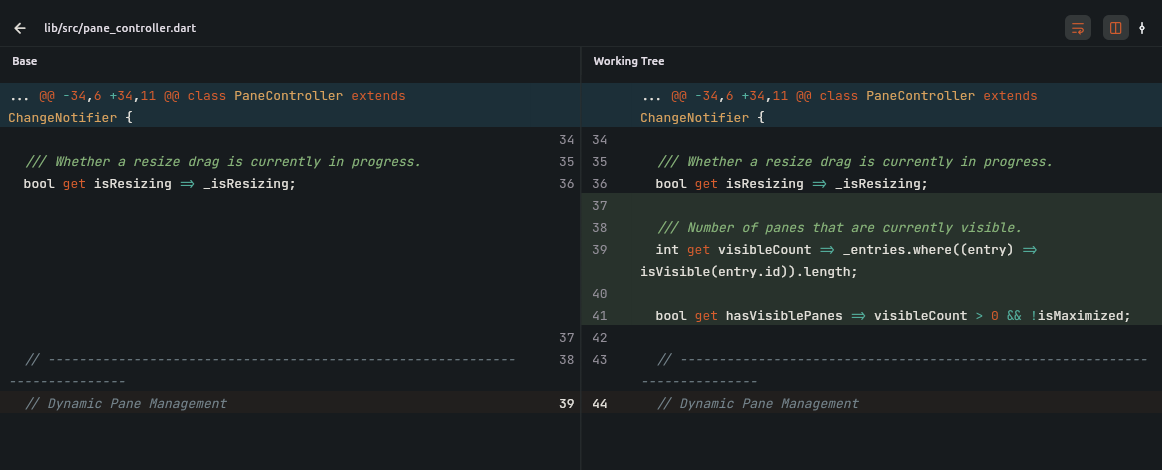Click added line number 37 in Working Tree
The width and height of the screenshot is (1162, 470).
[600, 205]
